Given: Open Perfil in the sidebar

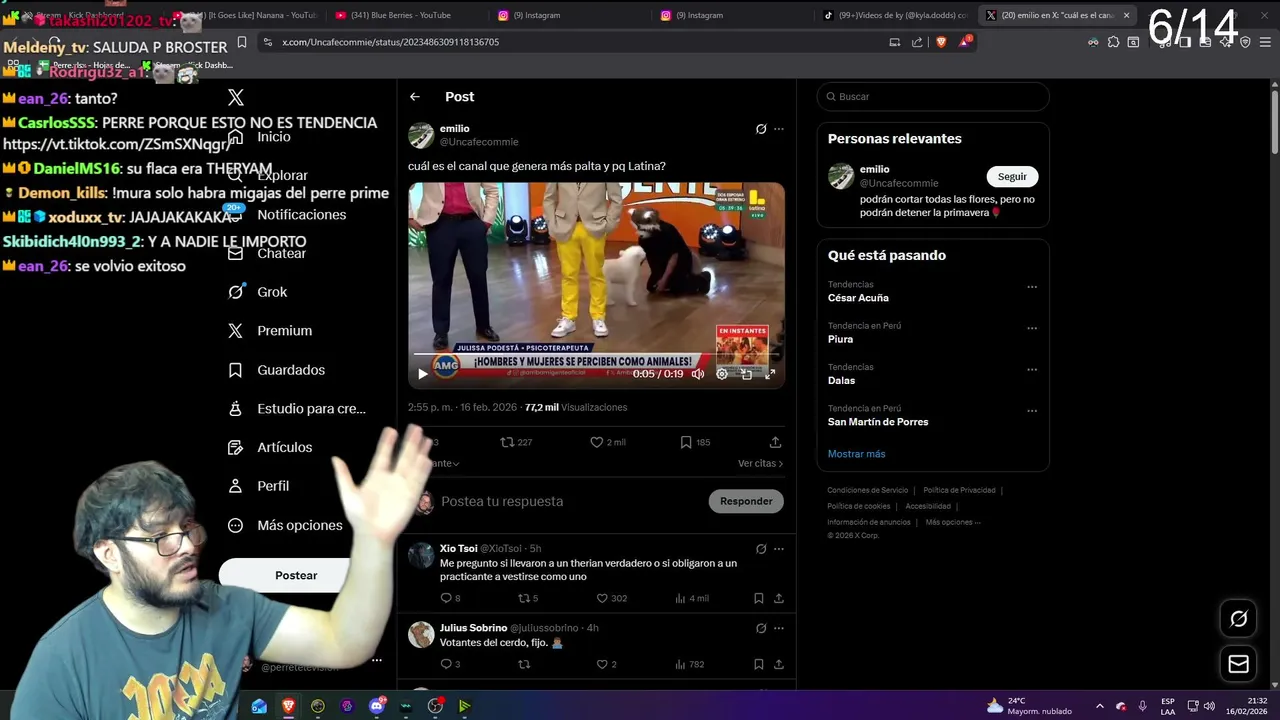Looking at the screenshot, I should pyautogui.click(x=258, y=486).
